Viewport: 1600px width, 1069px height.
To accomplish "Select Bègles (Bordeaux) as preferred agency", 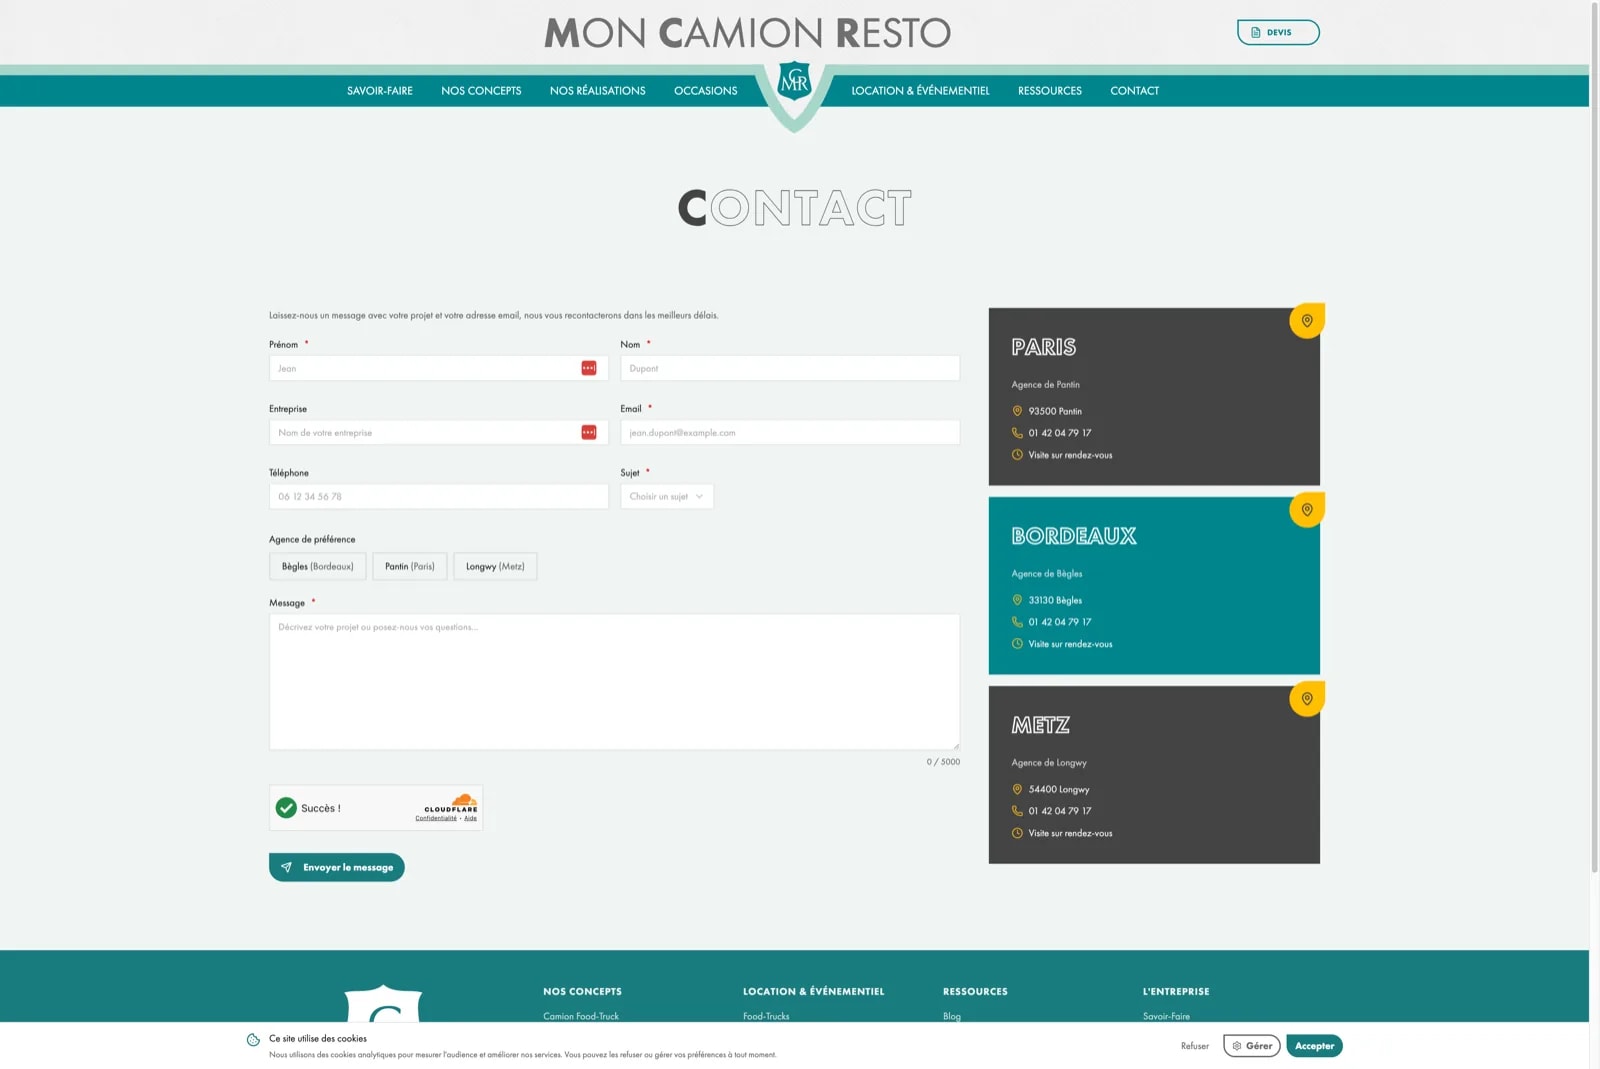I will point(317,566).
